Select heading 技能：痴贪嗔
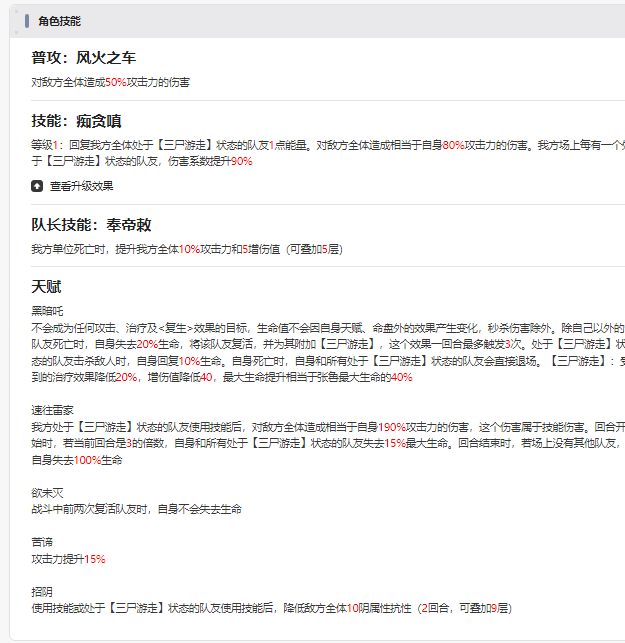 (x=76, y=121)
